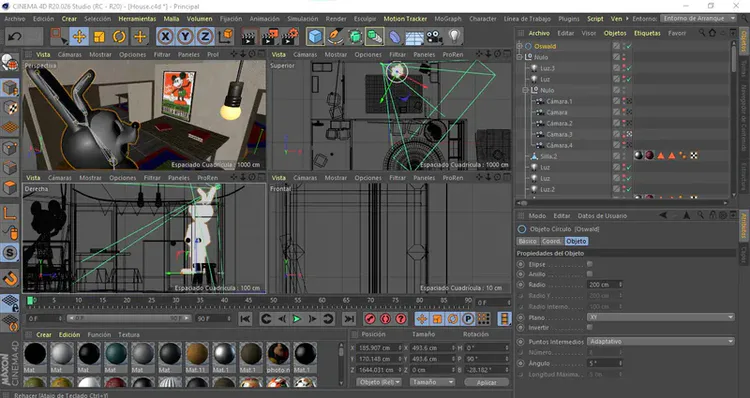Screen dimensions: 750x398
Task: Click the Radio value field
Action: (605, 285)
